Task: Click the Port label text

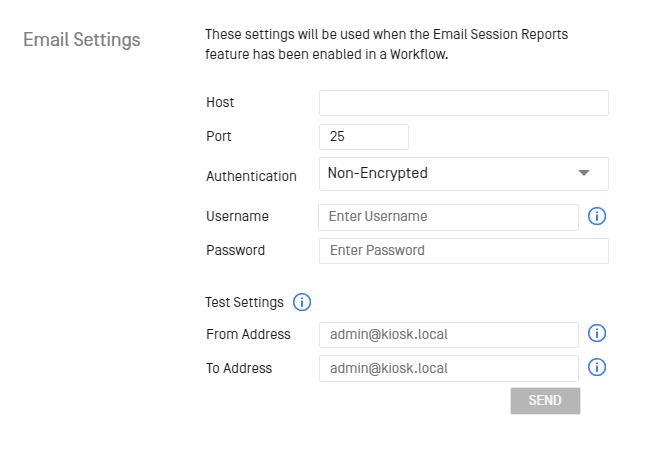Action: pyautogui.click(x=218, y=136)
